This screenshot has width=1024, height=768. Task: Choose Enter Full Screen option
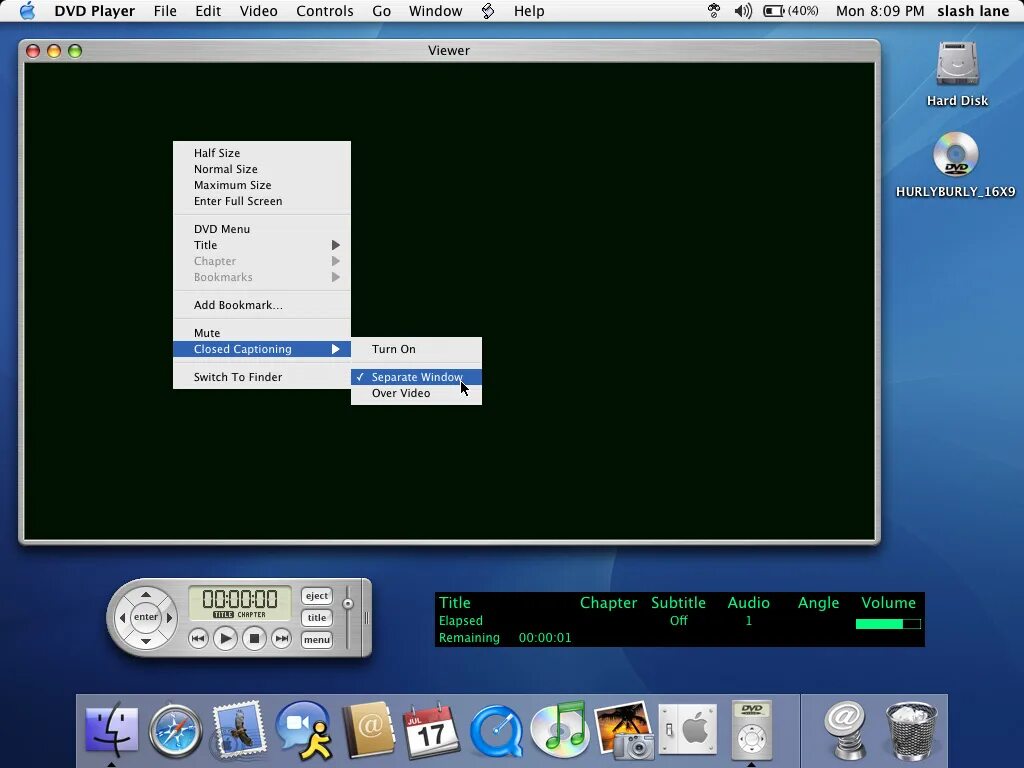tap(262, 201)
